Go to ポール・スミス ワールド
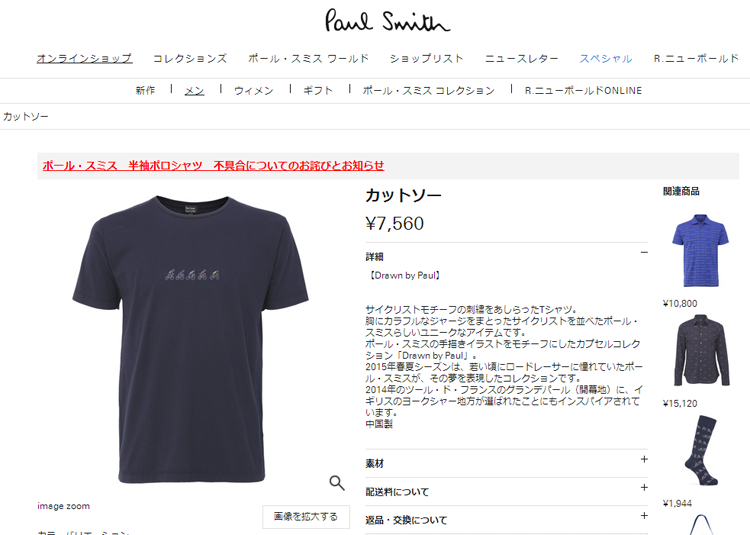This screenshot has width=750, height=535. pyautogui.click(x=309, y=58)
